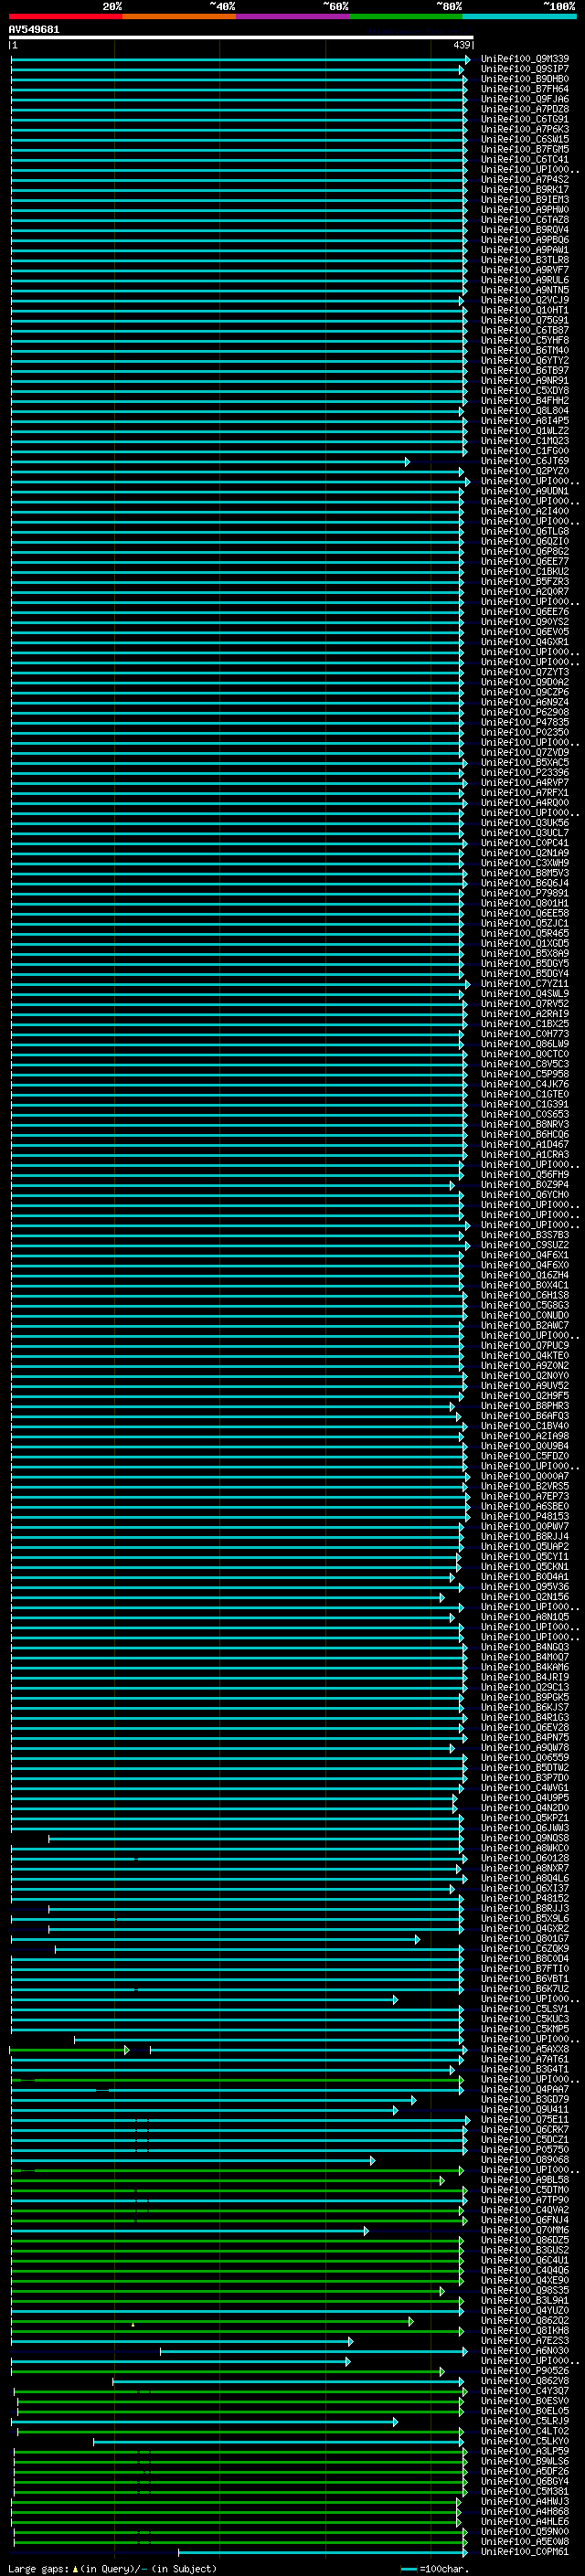The width and height of the screenshot is (585, 2576).
Task: Click the red 20% identity color segment
Action: (x=66, y=16)
